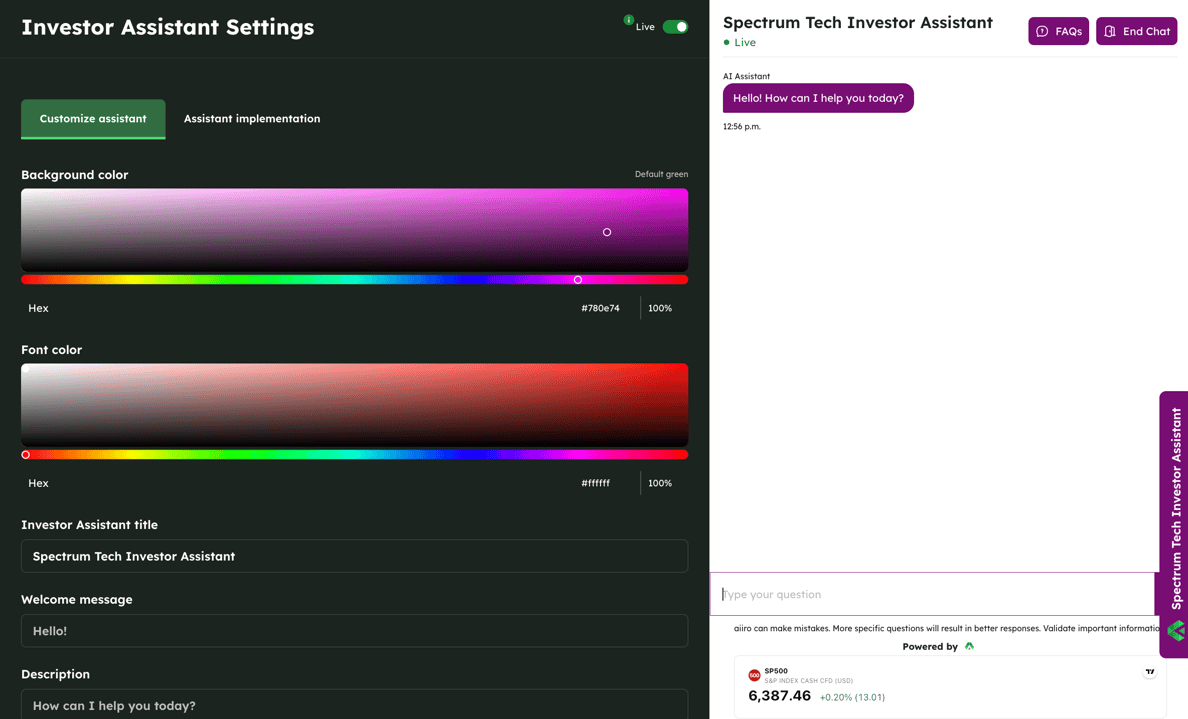
Task: Turn off the Live toggle switch
Action: [675, 27]
